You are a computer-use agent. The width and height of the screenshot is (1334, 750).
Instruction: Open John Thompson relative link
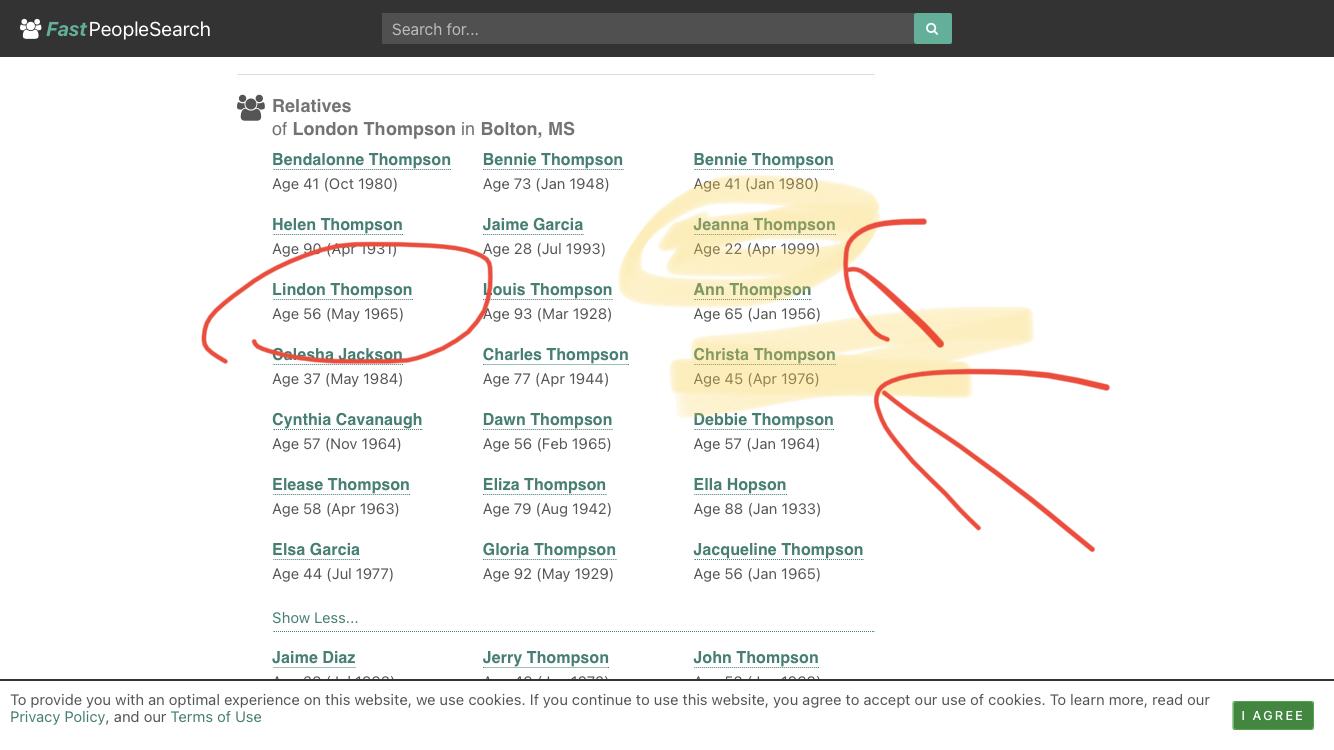click(x=756, y=658)
